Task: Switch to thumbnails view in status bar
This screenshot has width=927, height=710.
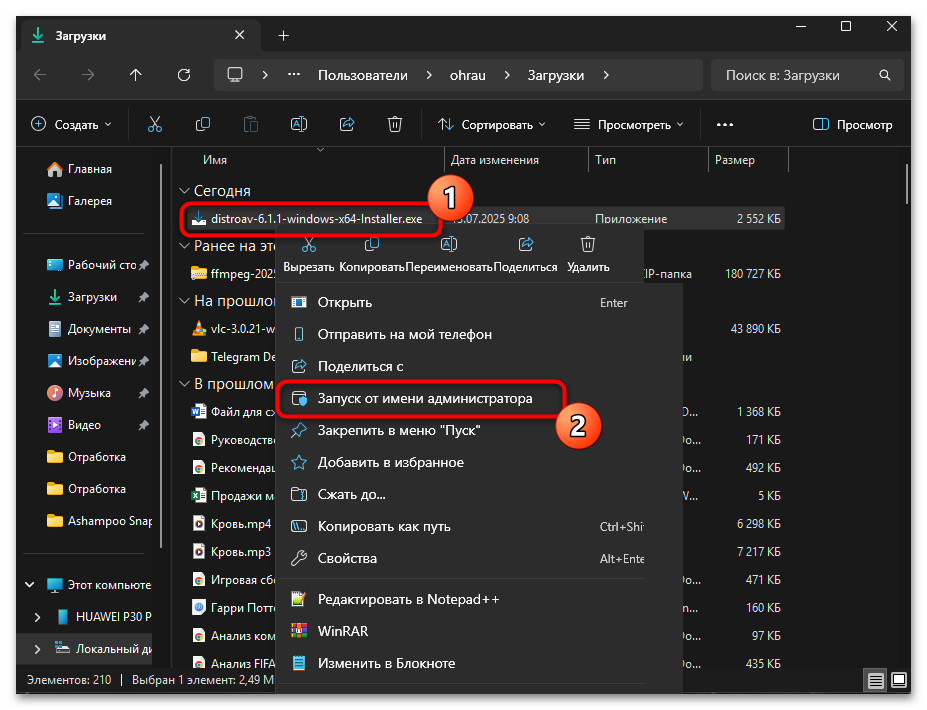Action: 898,681
